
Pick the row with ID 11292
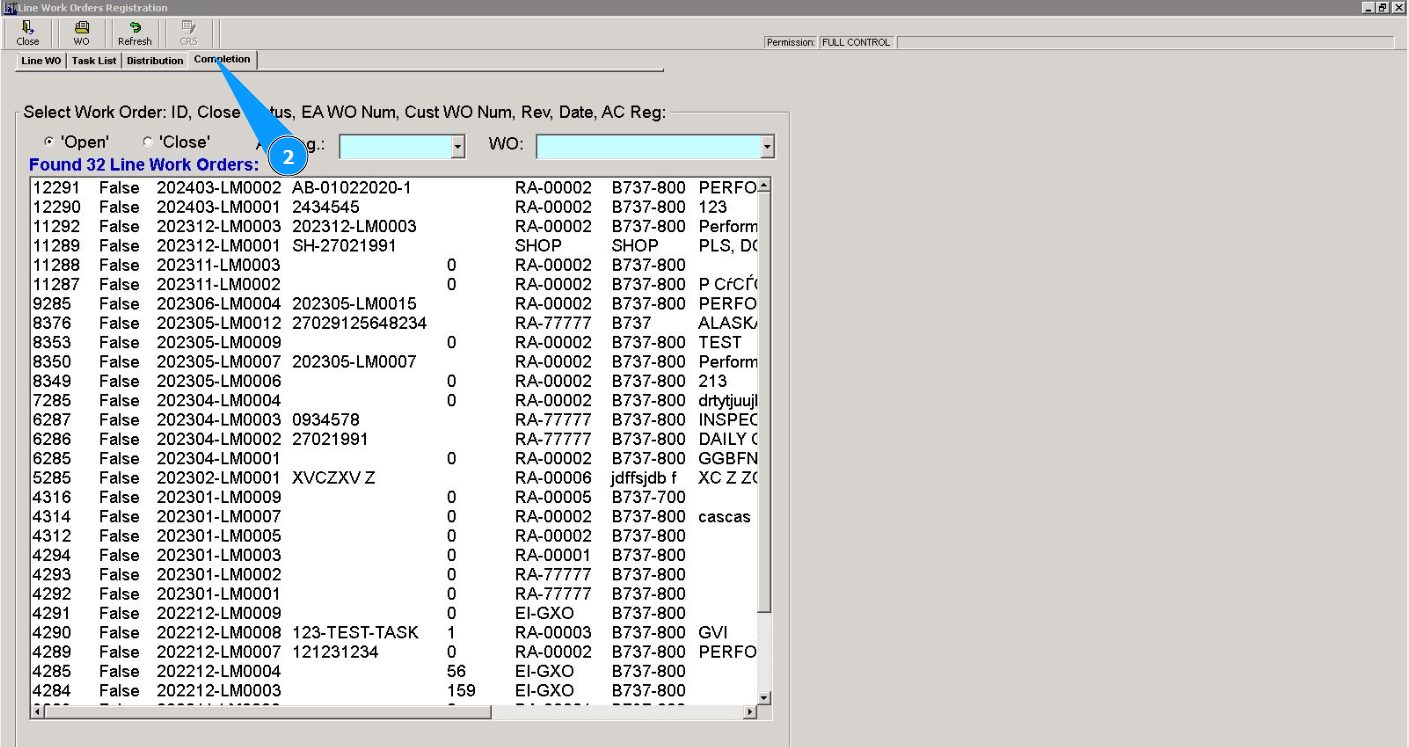394,226
